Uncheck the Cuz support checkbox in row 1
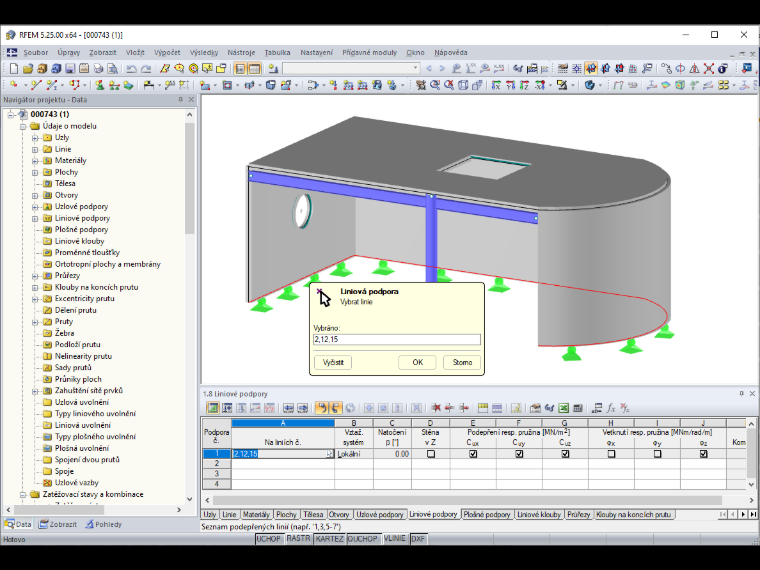 pos(565,454)
